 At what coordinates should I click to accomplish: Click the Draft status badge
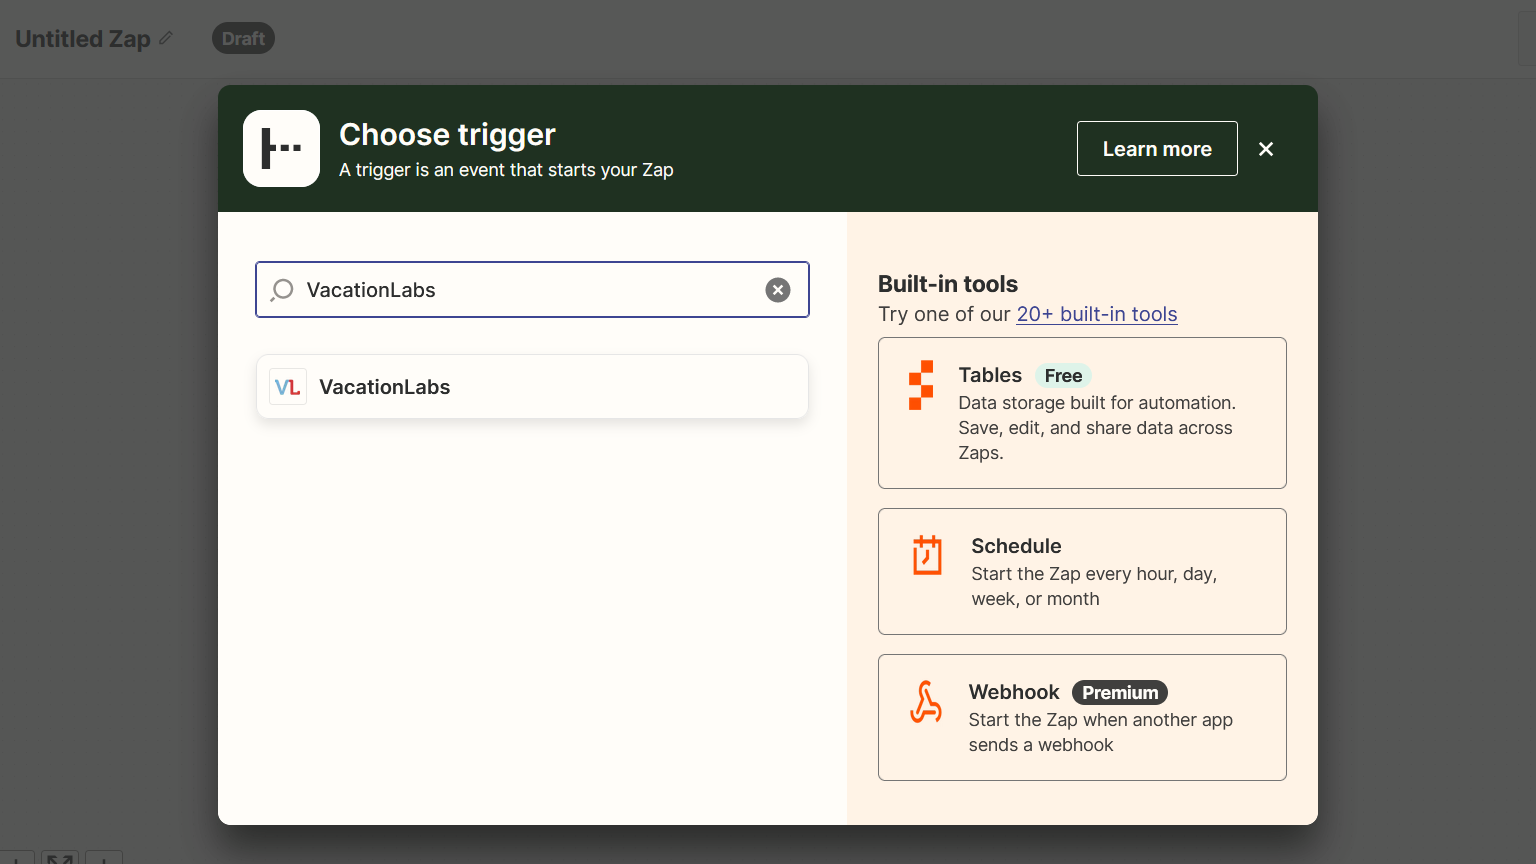tap(243, 38)
